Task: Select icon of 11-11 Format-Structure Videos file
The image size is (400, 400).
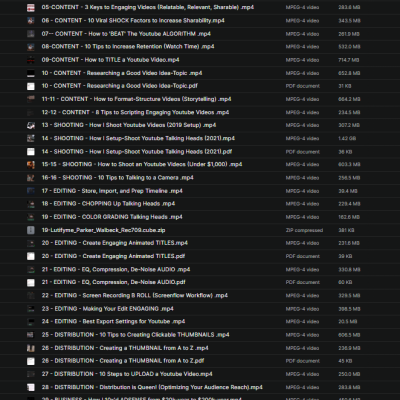Action: 31,99
